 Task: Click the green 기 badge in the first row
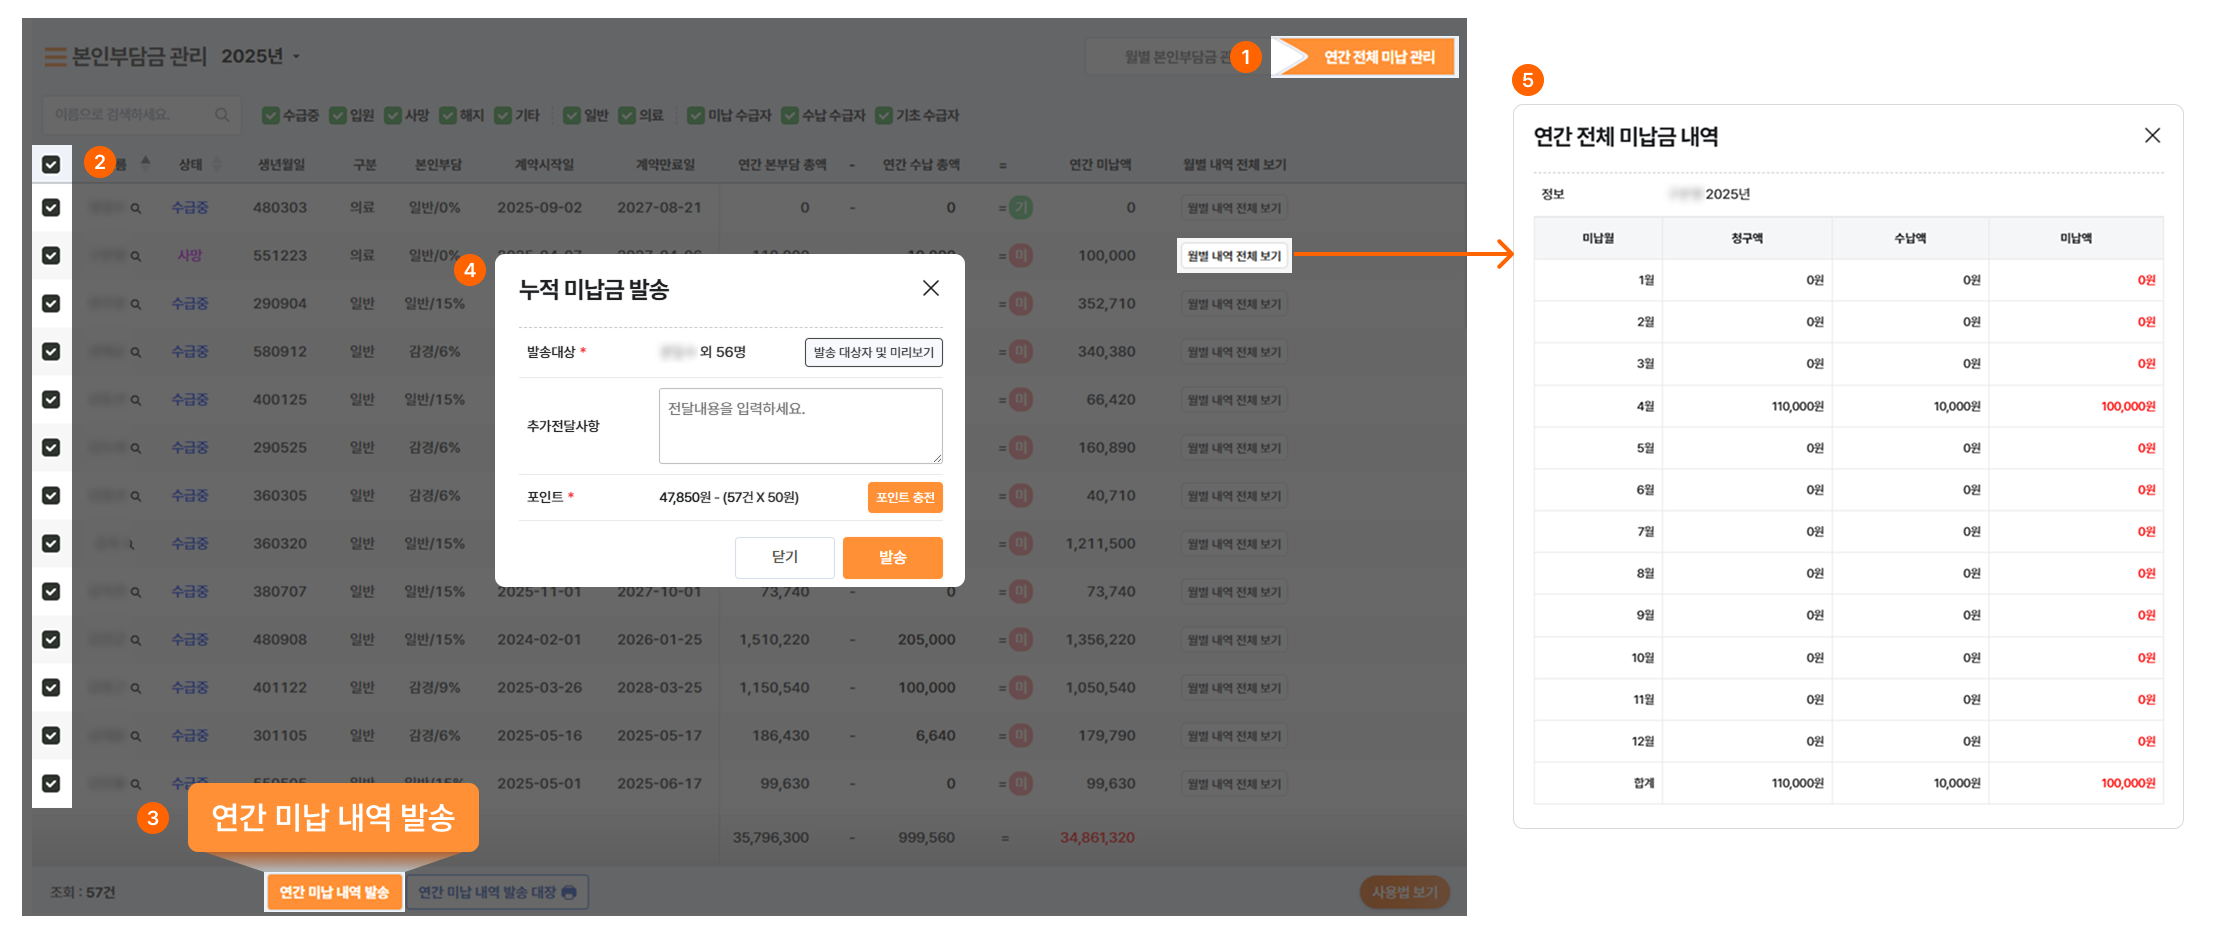pyautogui.click(x=1021, y=208)
